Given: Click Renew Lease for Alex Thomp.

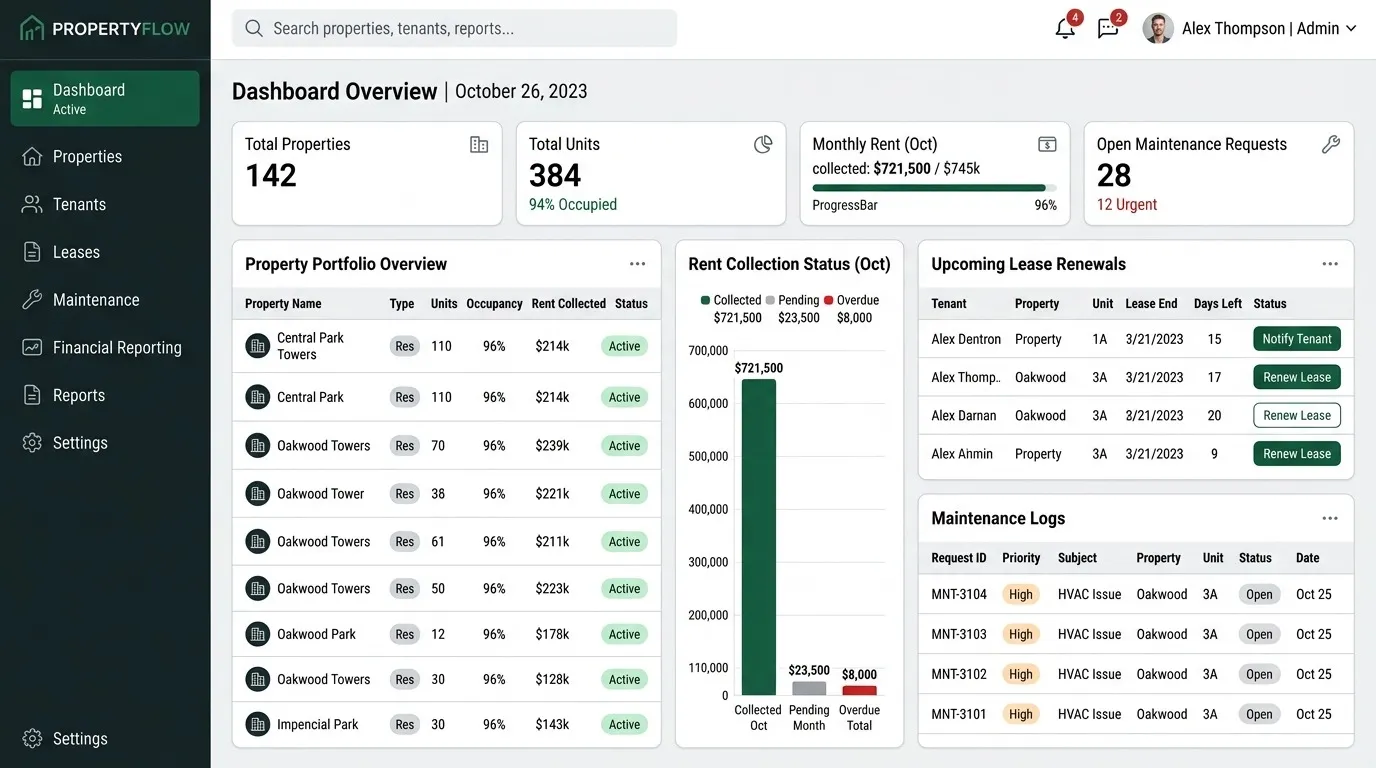Looking at the screenshot, I should tap(1297, 377).
